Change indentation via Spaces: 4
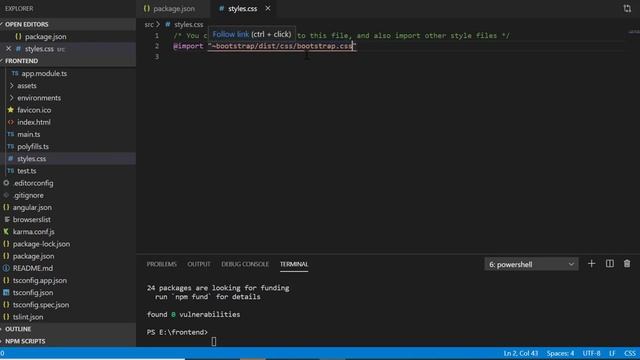Screen dimensions: 640x360 point(560,353)
